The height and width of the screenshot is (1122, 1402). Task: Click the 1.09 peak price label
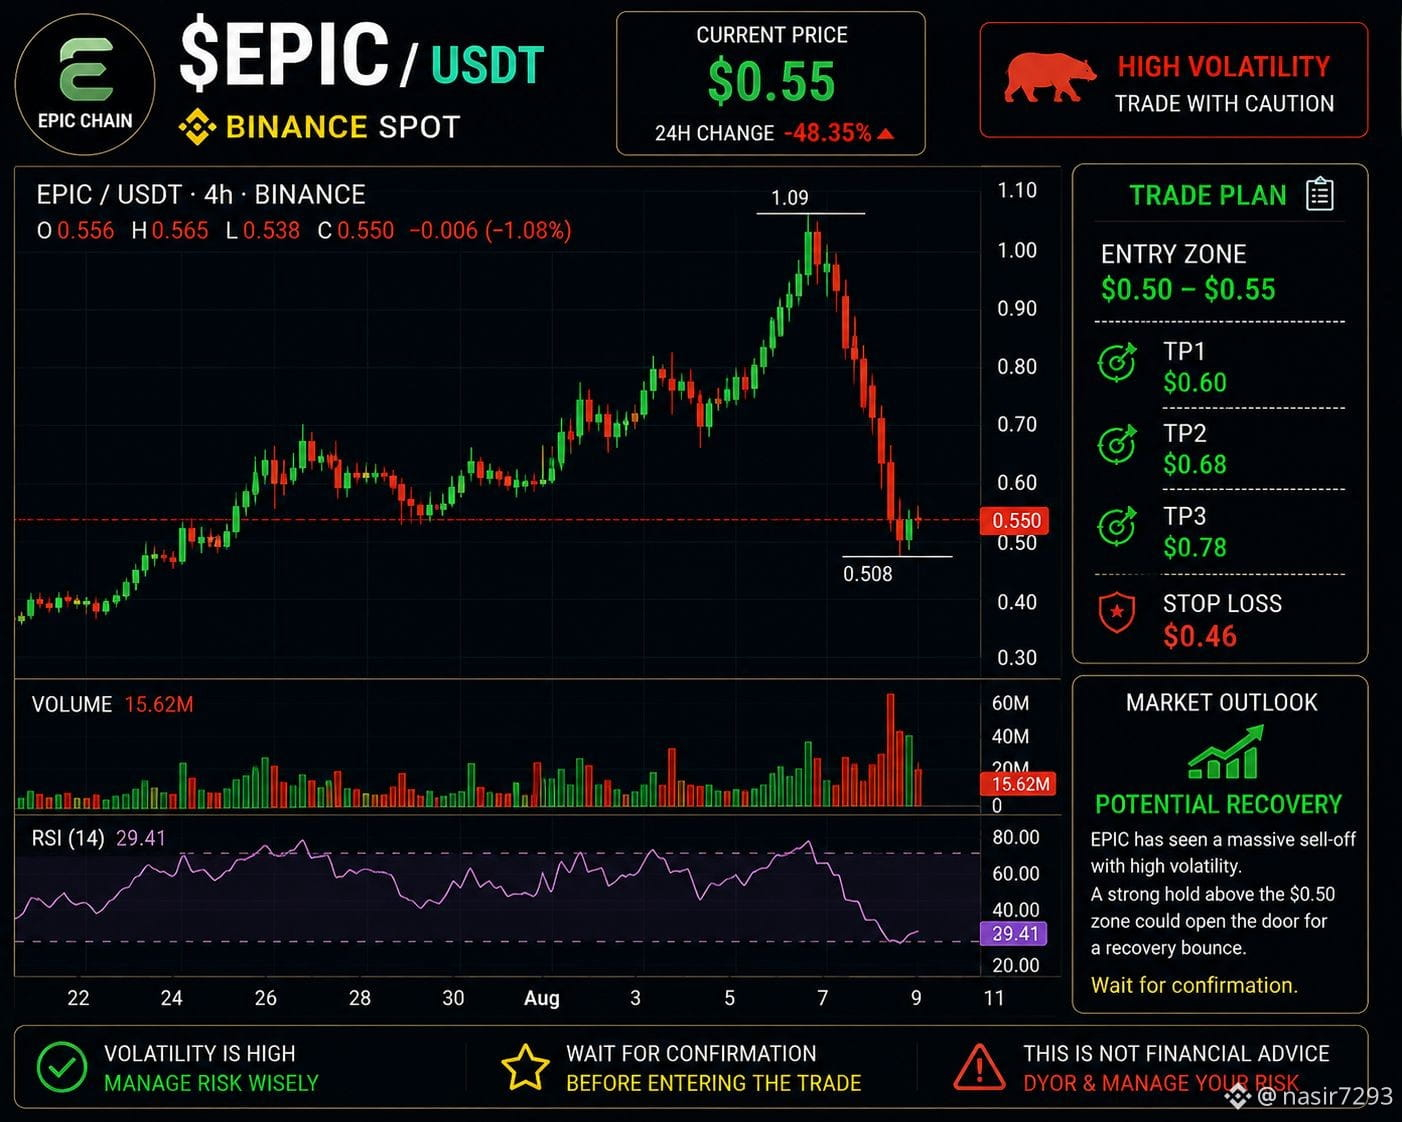(790, 198)
